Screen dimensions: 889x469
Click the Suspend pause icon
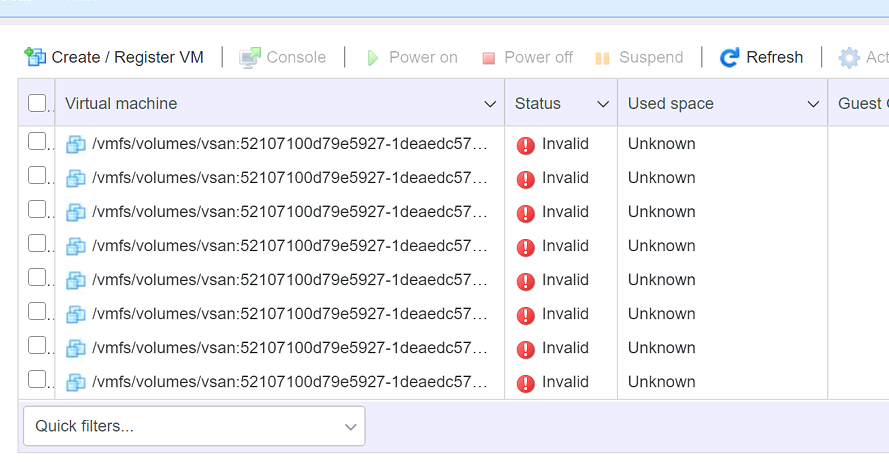pos(602,58)
